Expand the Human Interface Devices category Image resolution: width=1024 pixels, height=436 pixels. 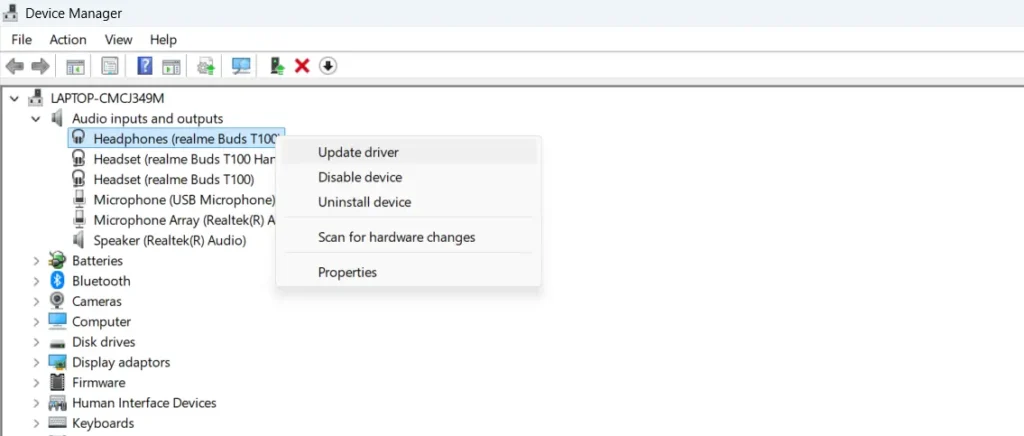[37, 403]
